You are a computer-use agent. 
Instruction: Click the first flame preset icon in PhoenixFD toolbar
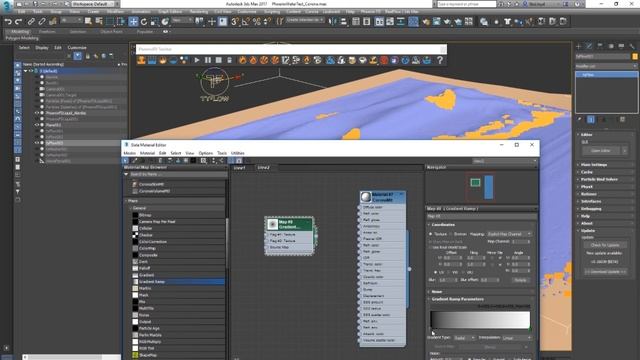[x=242, y=60]
